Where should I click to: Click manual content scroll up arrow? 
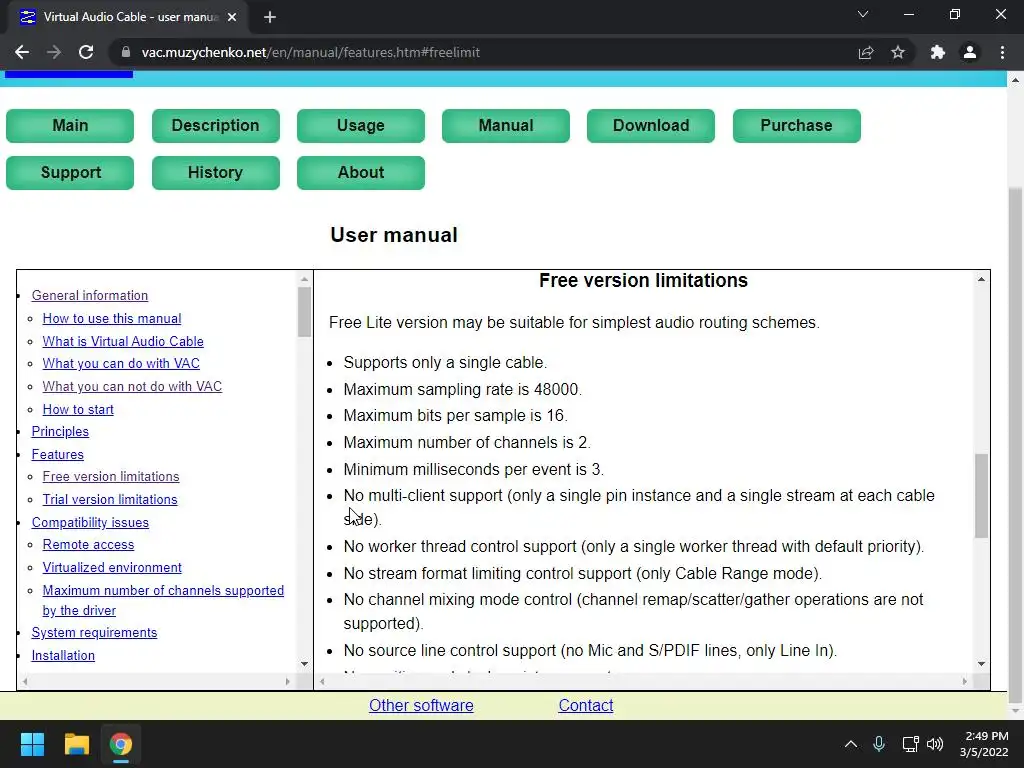(x=981, y=279)
